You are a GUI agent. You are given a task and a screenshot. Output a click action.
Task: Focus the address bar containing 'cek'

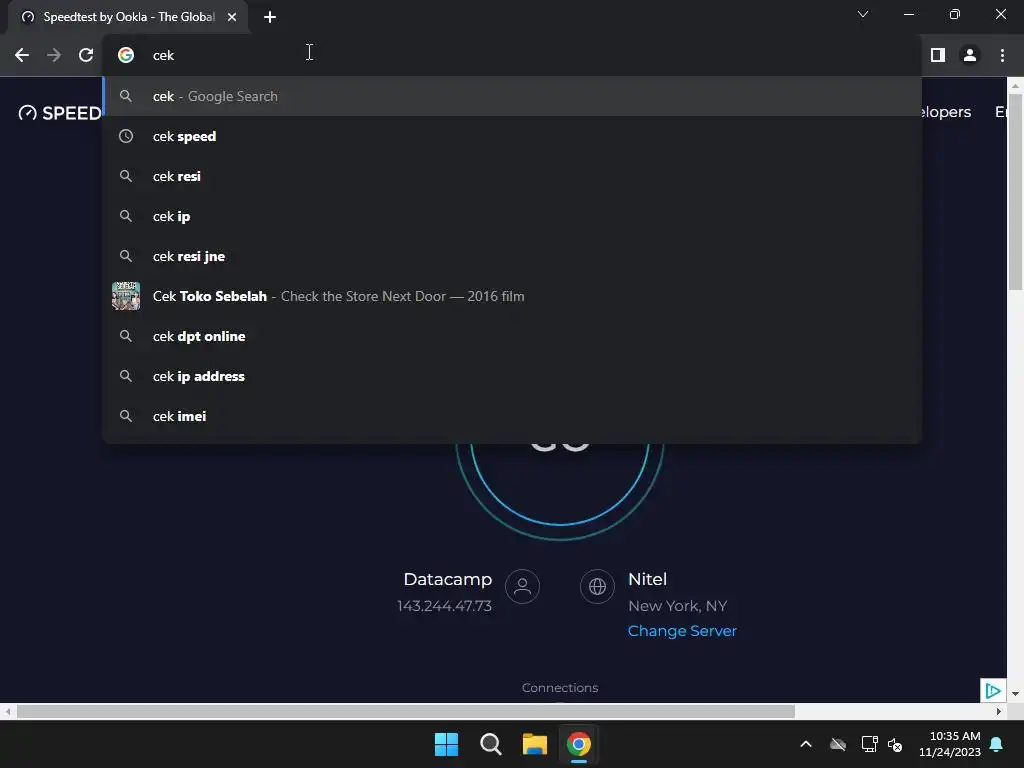point(513,55)
